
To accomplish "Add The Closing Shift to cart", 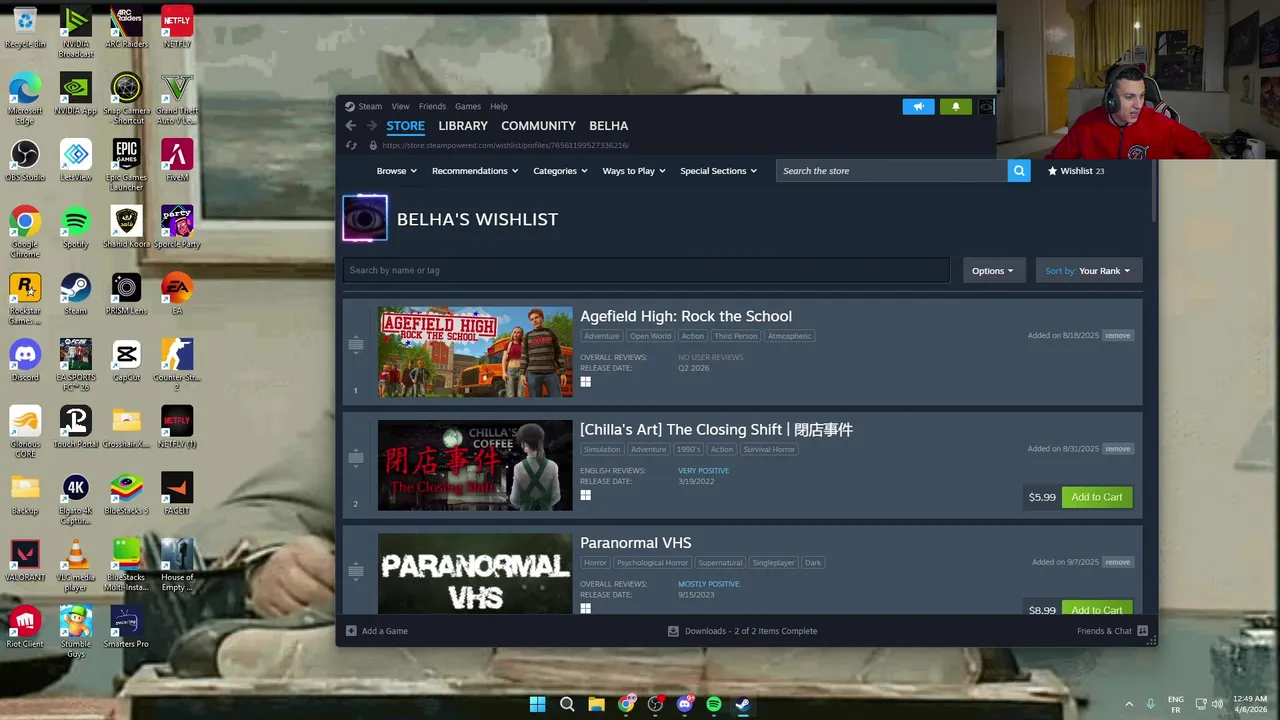I will (x=1097, y=497).
